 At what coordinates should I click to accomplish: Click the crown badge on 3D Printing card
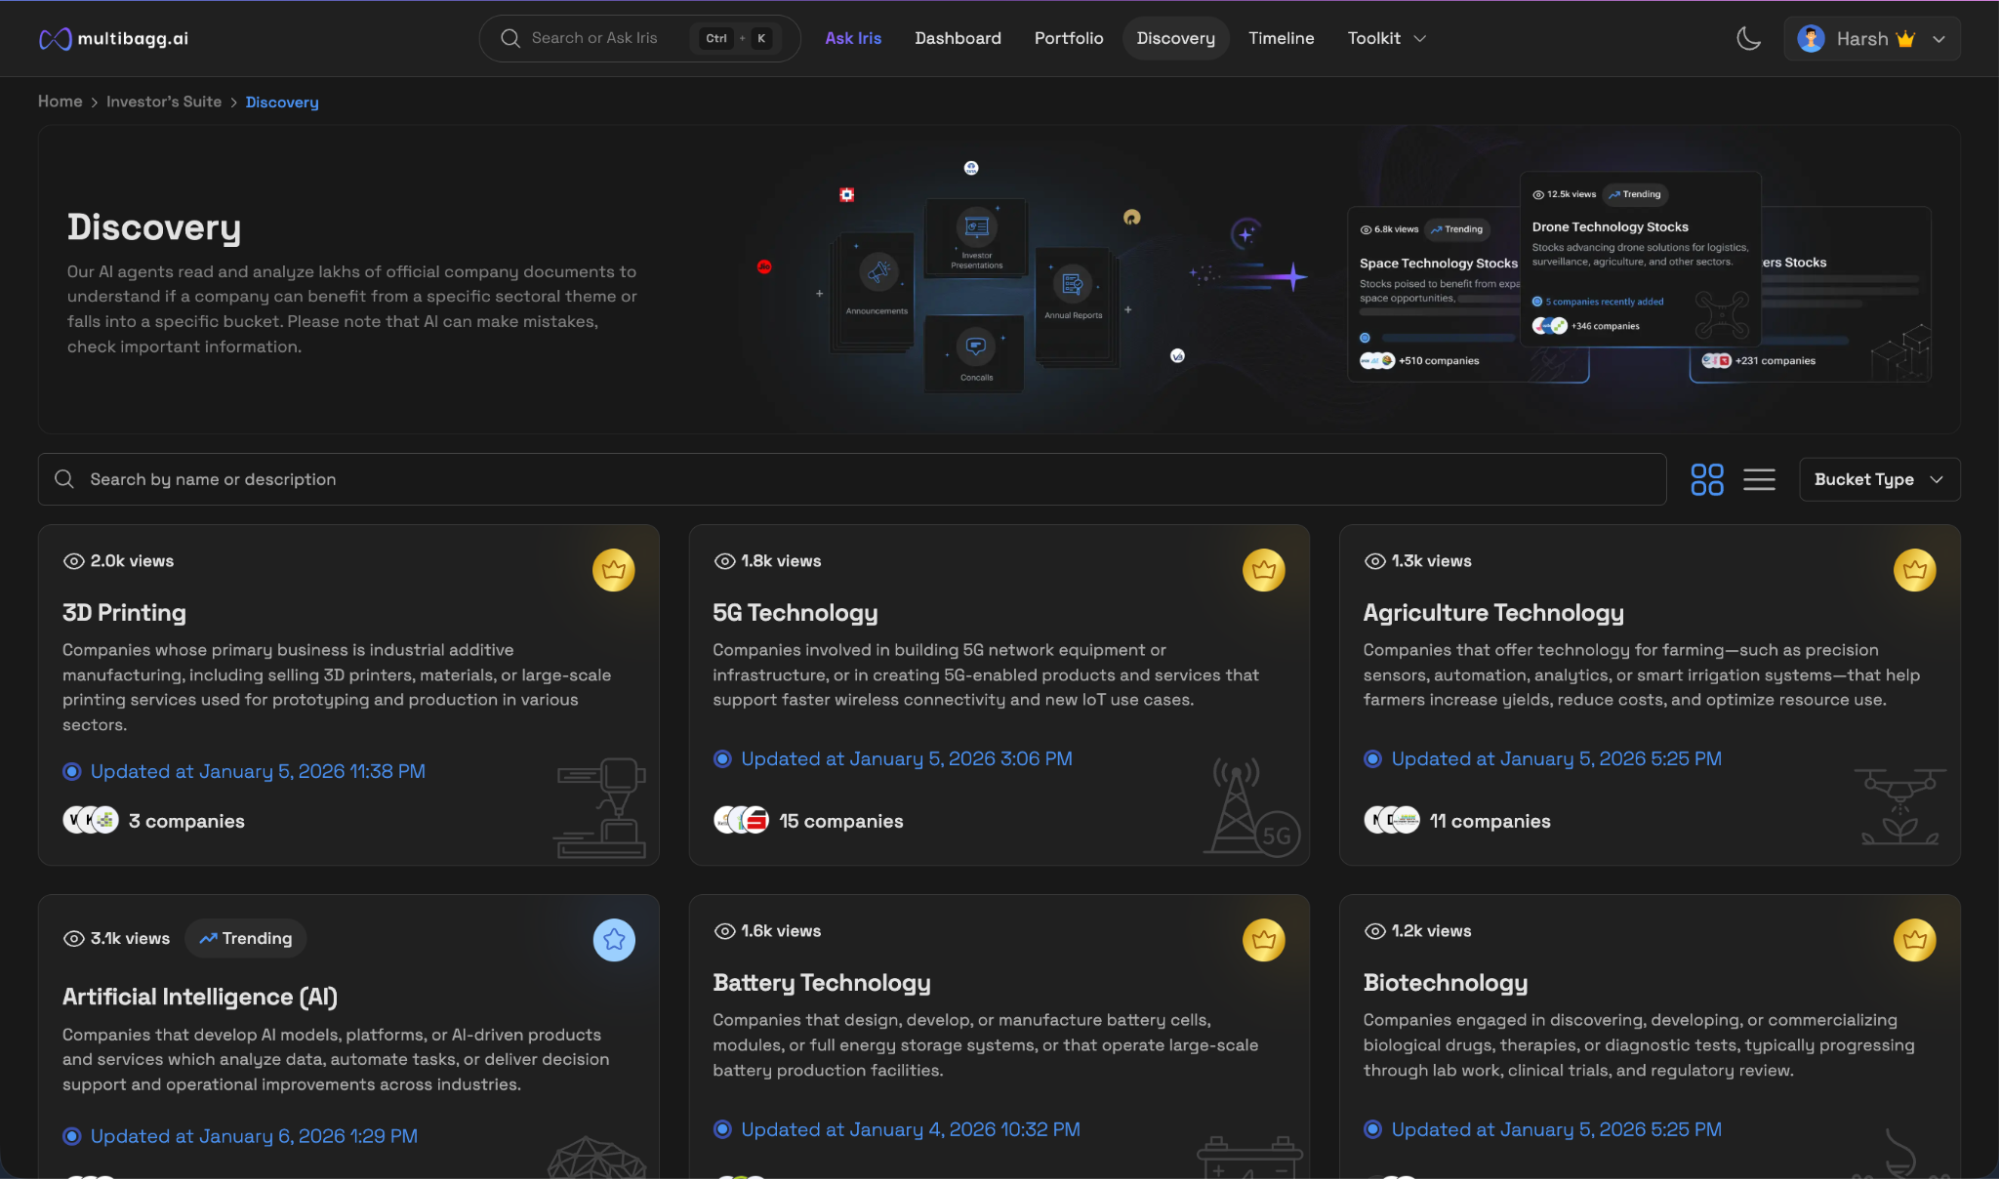[613, 570]
